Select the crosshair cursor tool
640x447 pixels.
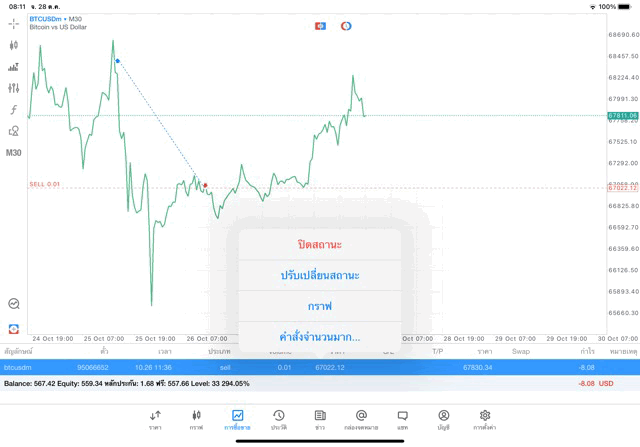click(14, 23)
